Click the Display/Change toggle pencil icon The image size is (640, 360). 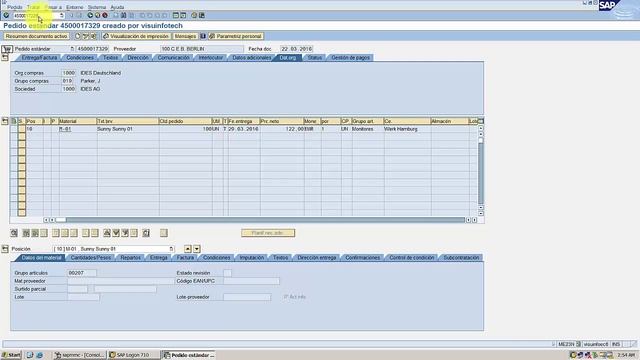(86, 36)
